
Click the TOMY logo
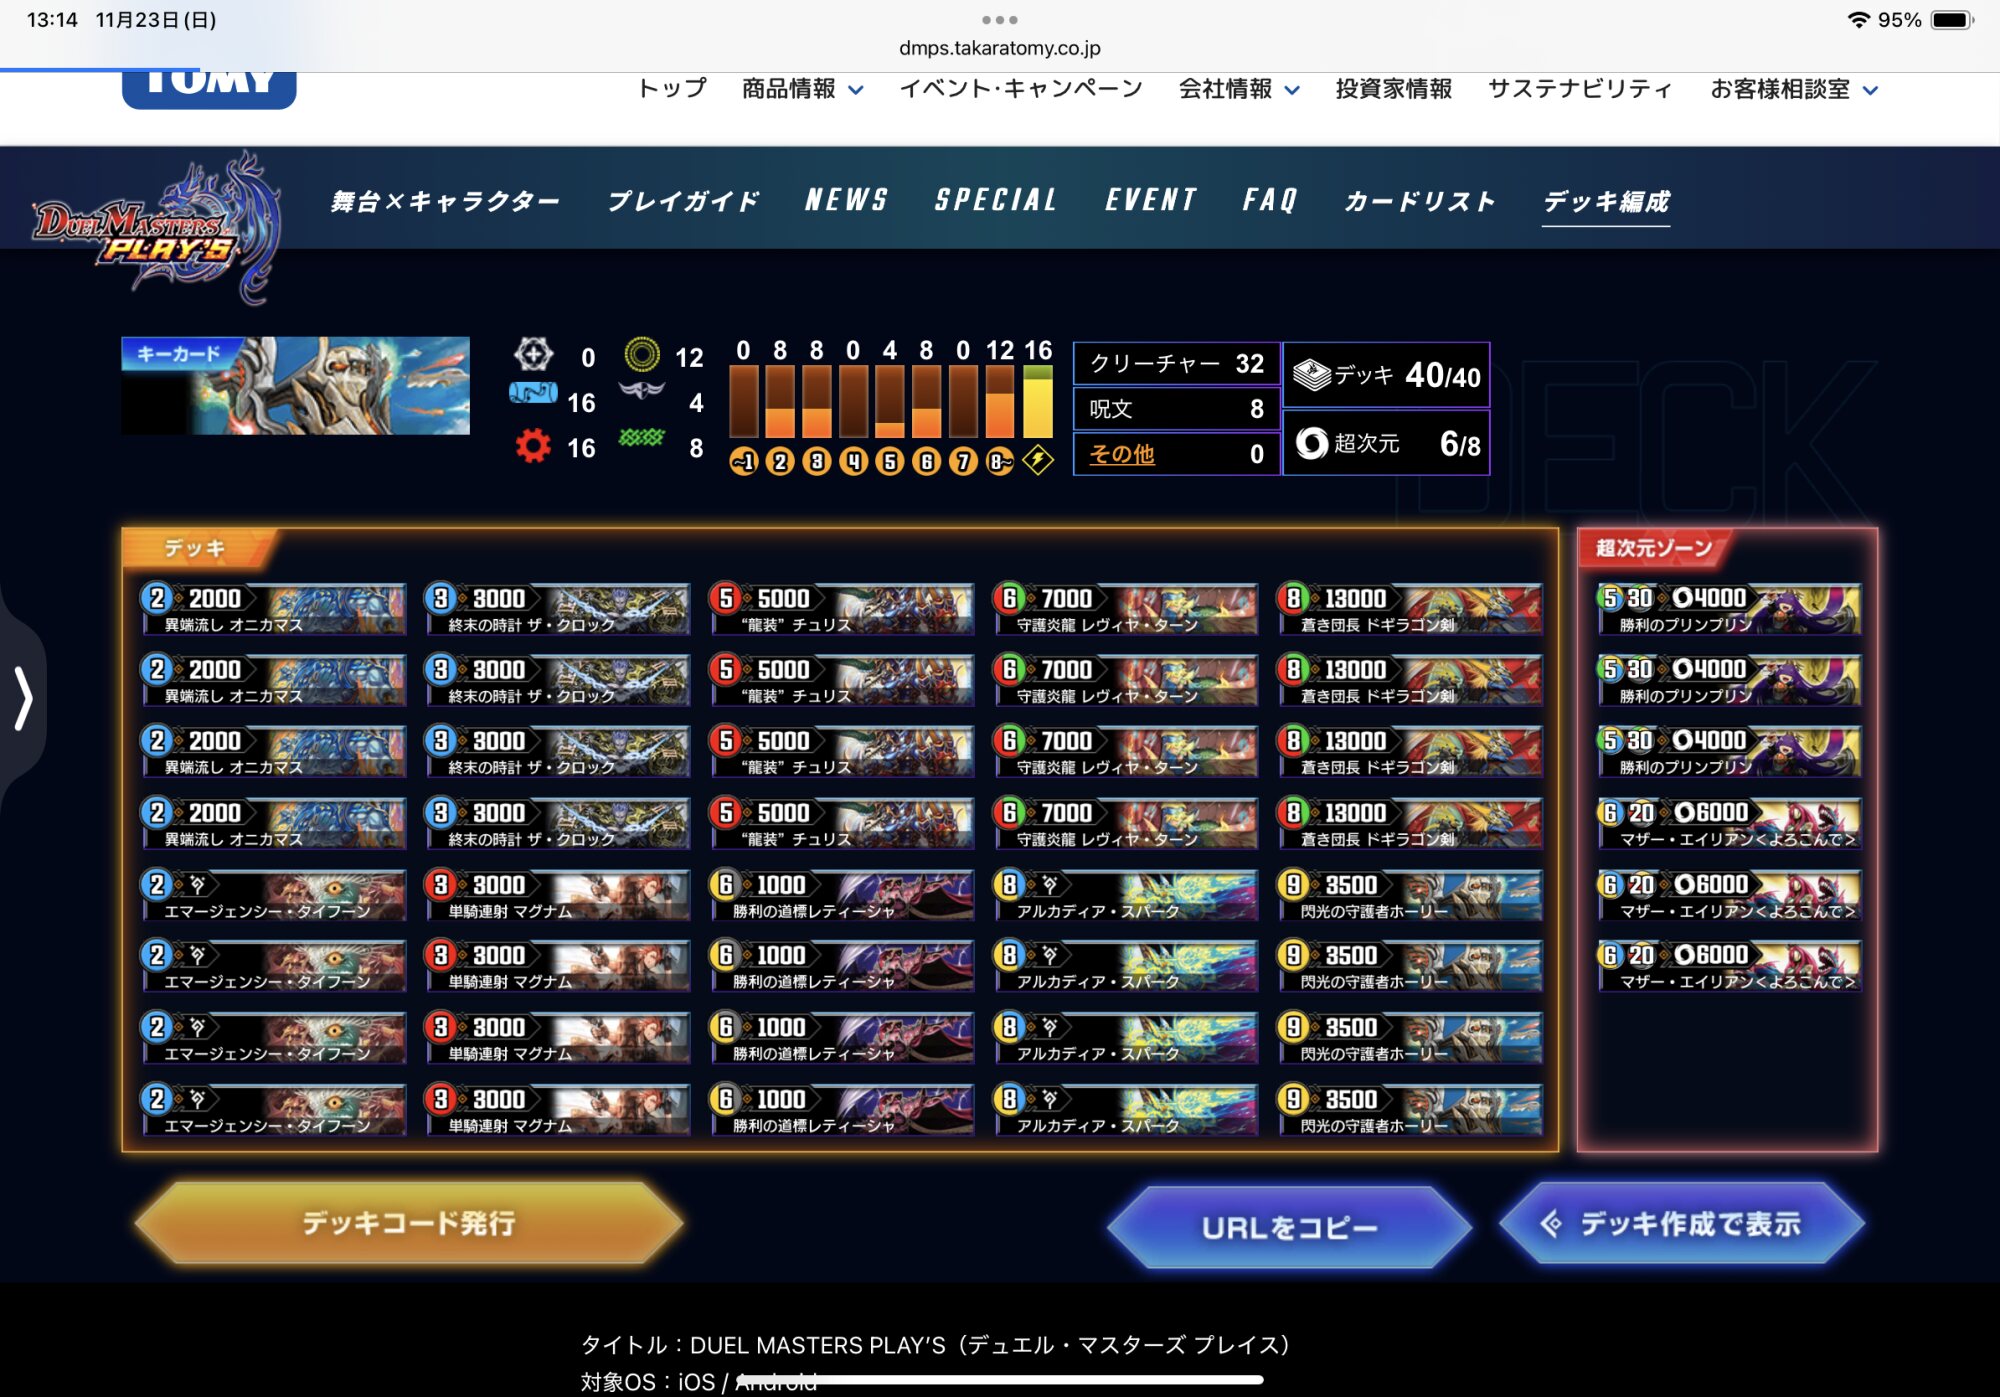pyautogui.click(x=209, y=88)
